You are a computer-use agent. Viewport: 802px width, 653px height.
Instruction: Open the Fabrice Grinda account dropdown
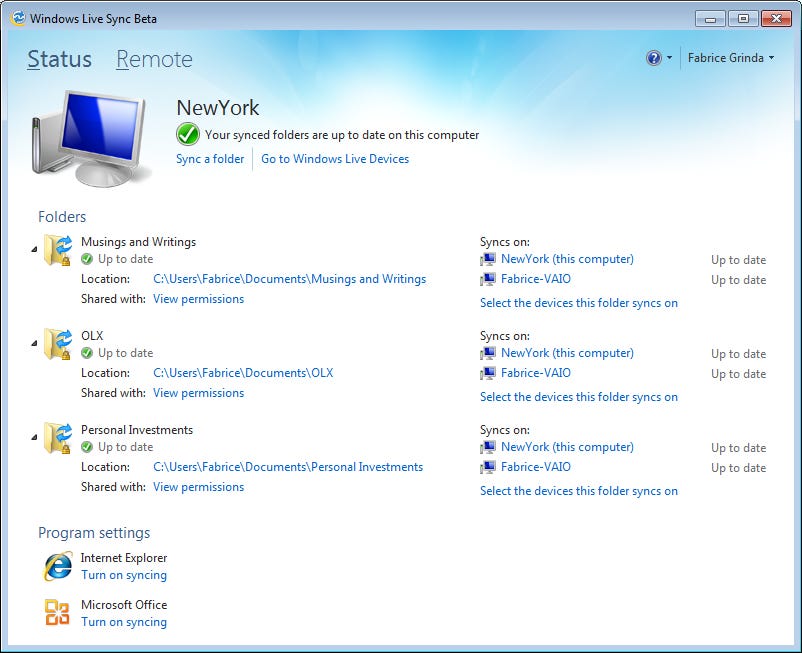(x=731, y=58)
